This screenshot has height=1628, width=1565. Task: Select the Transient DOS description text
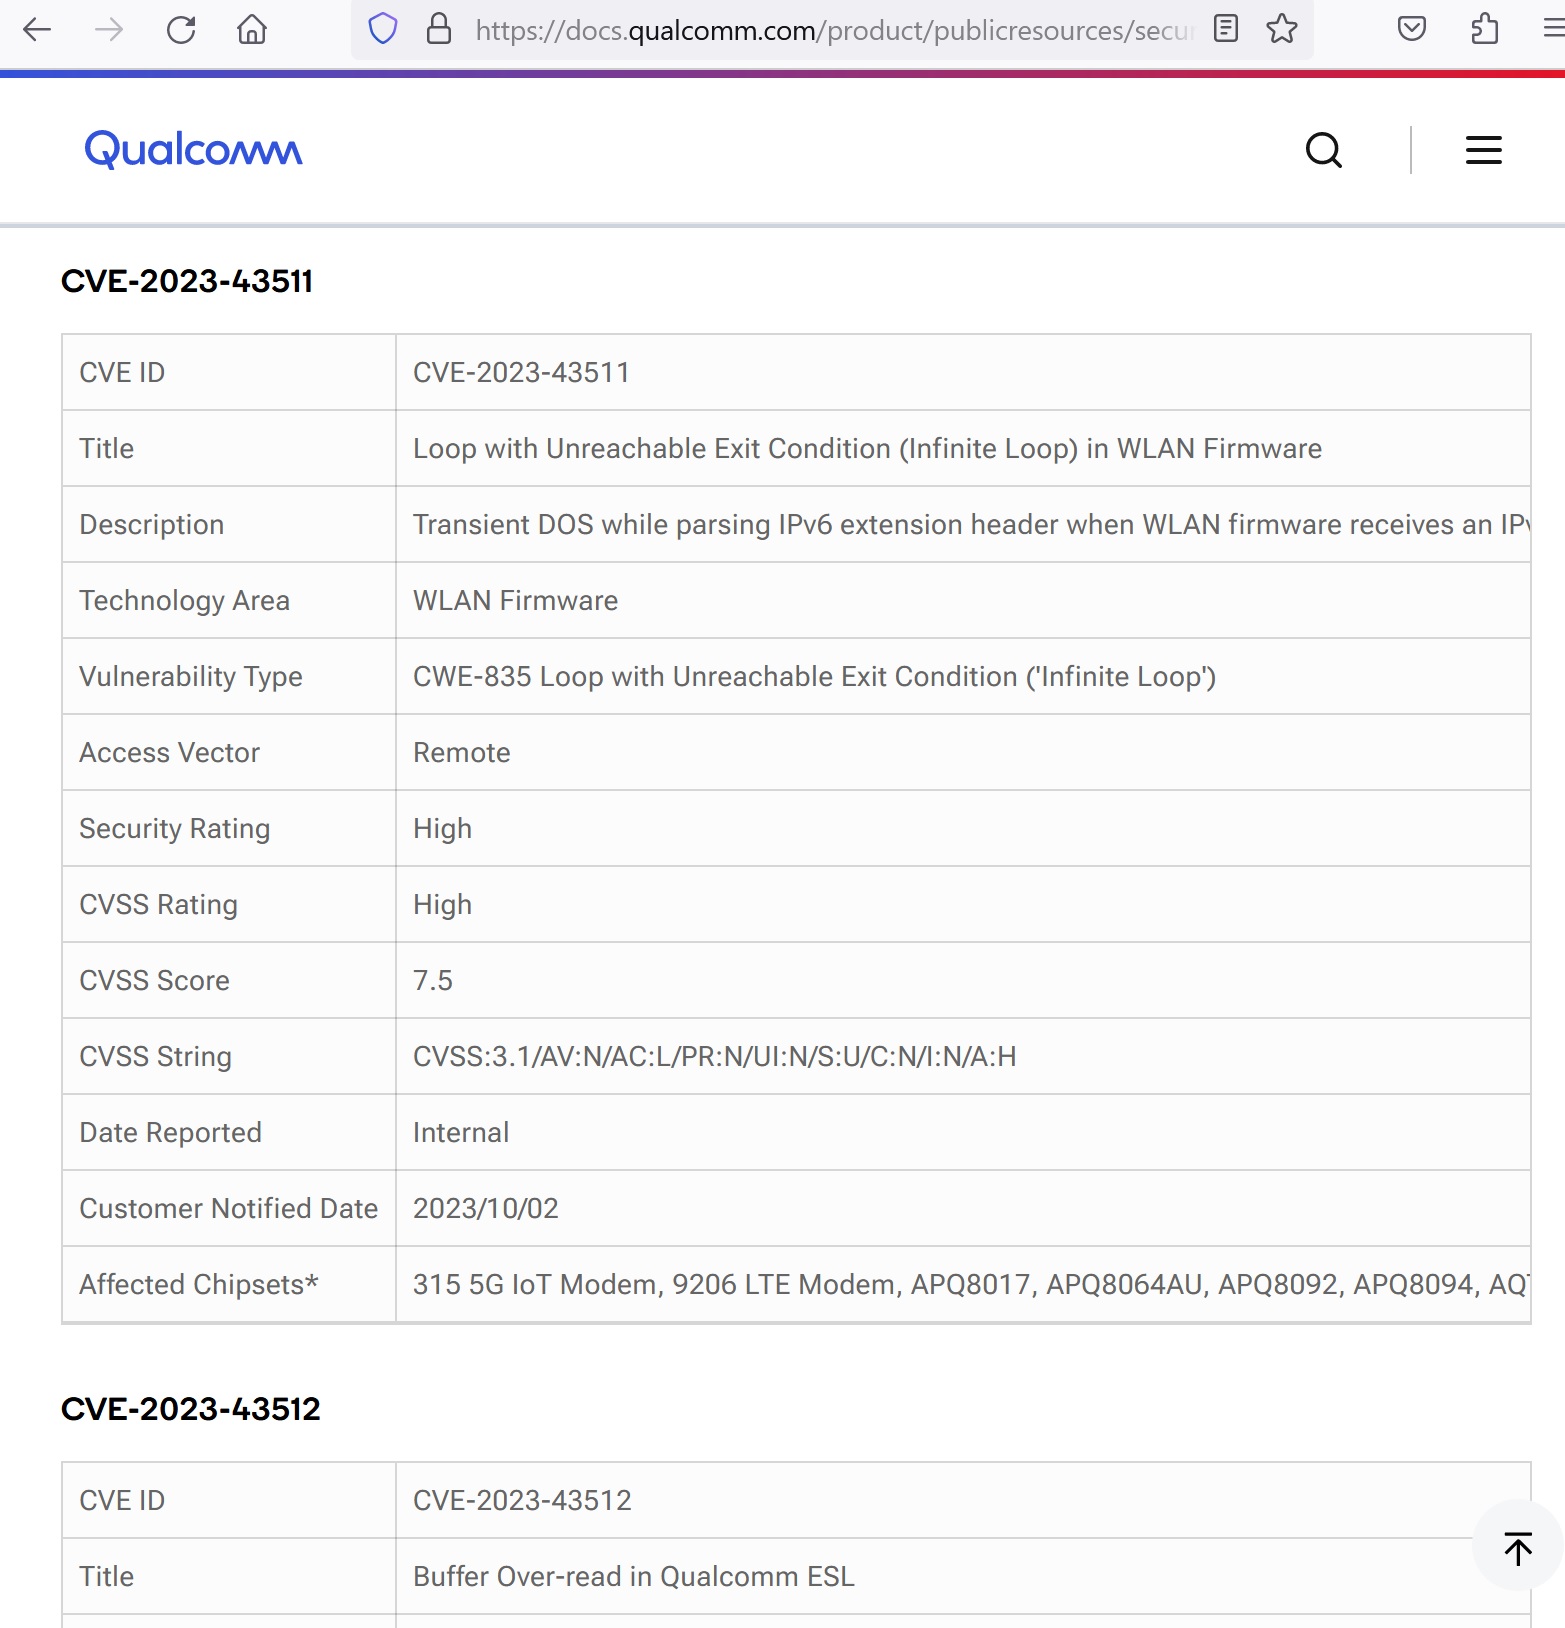pyautogui.click(x=971, y=524)
